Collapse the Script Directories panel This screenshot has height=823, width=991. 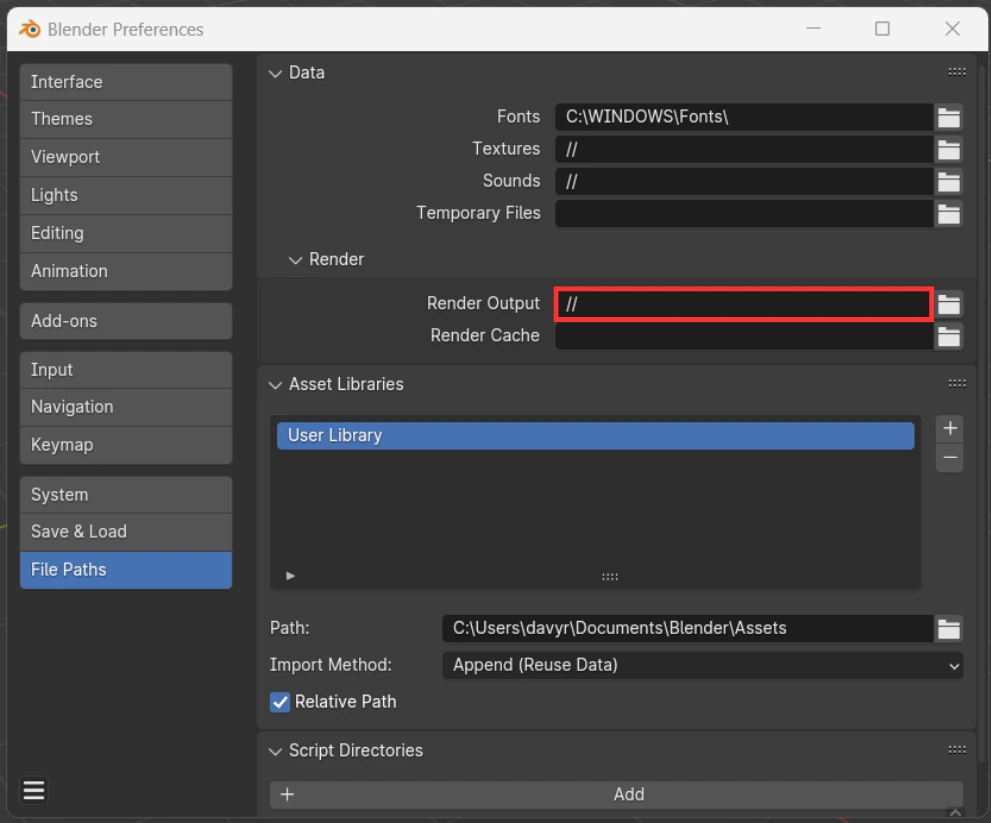click(x=275, y=752)
